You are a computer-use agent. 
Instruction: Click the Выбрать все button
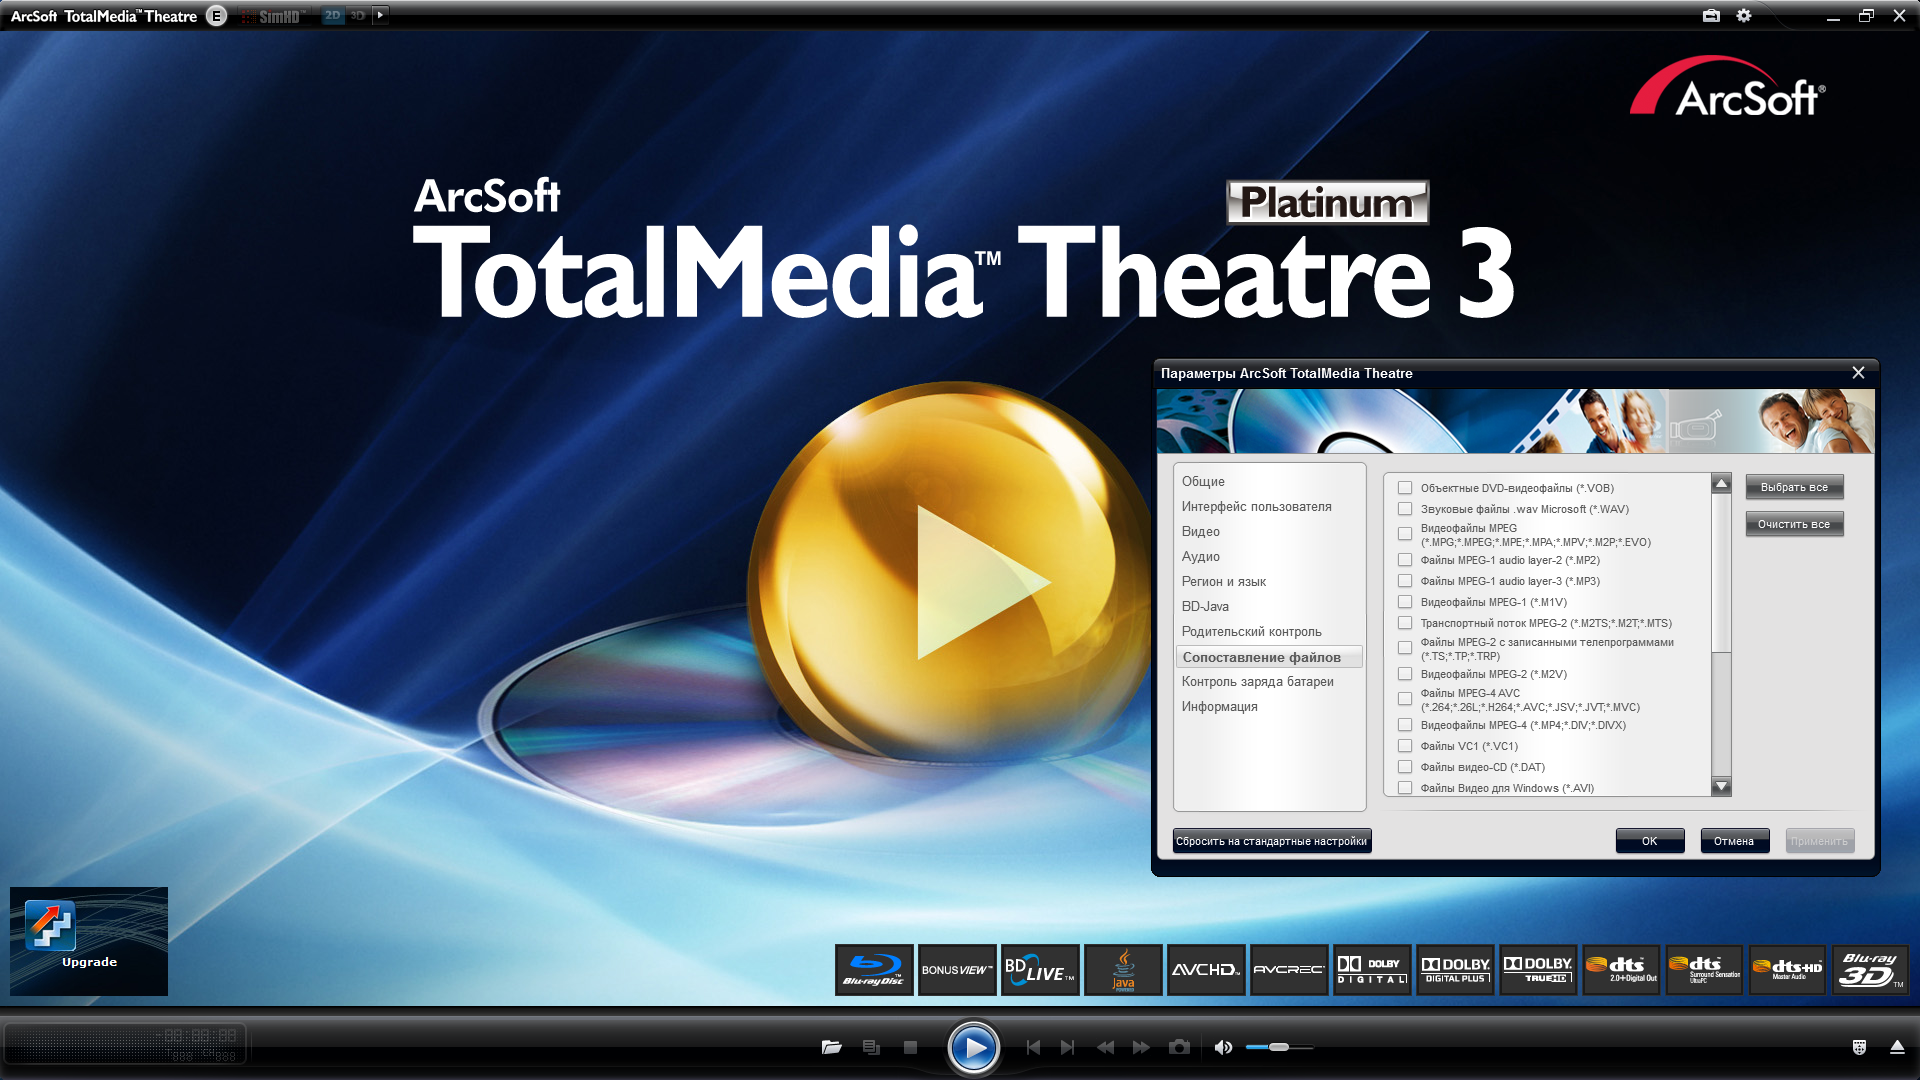pyautogui.click(x=1794, y=487)
